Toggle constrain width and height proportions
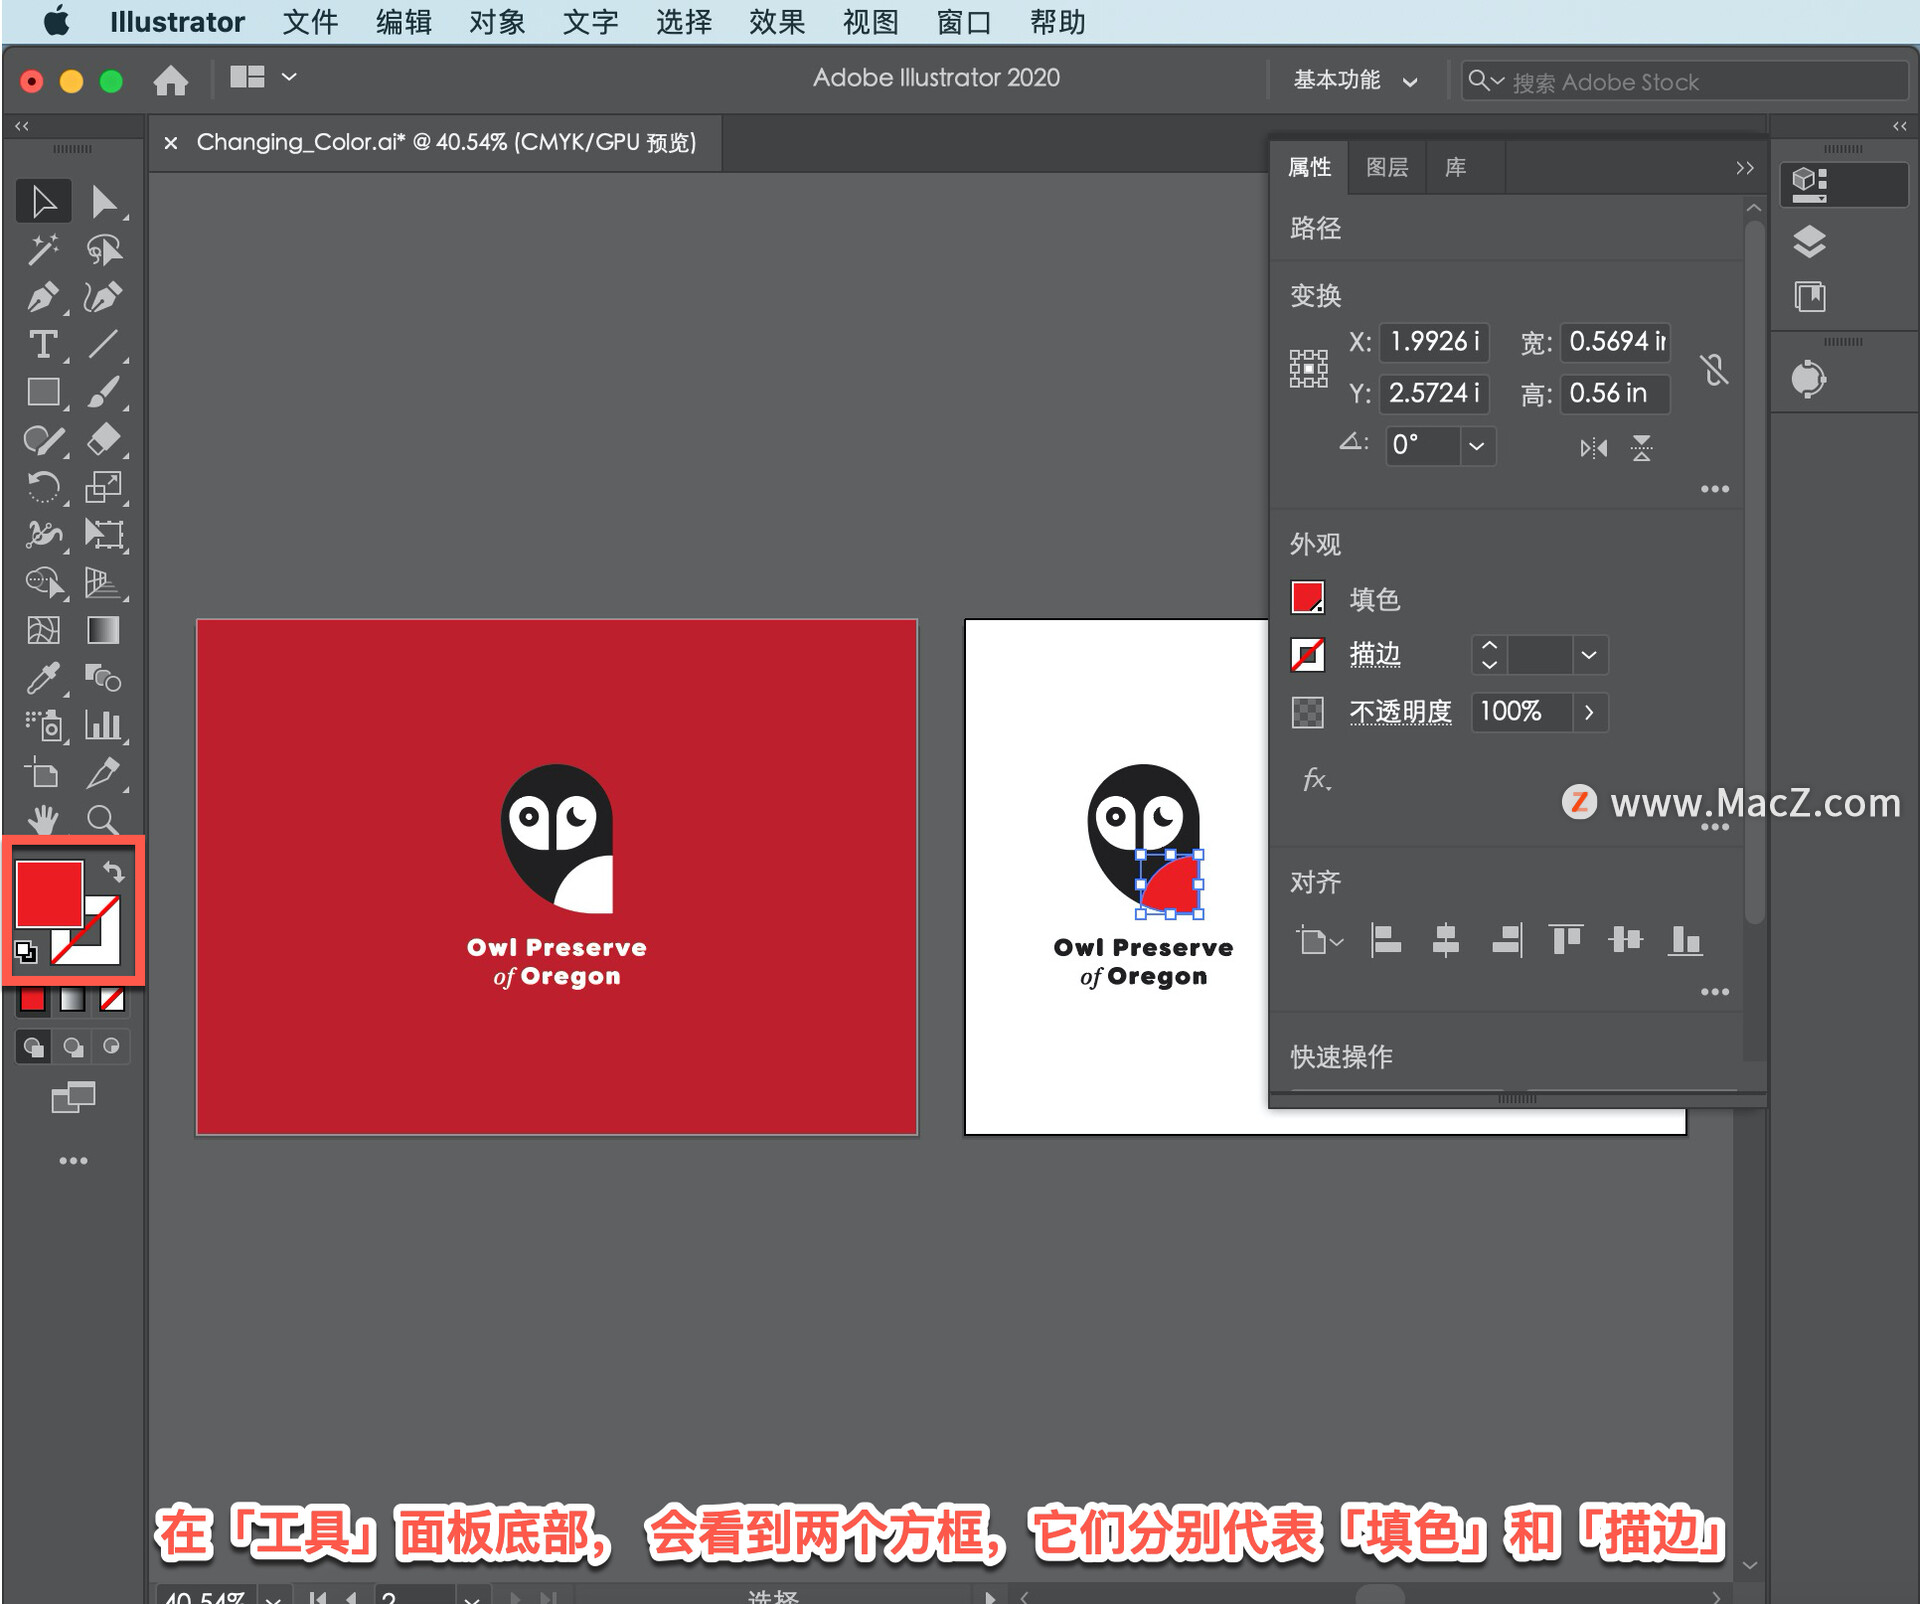1920x1604 pixels. tap(1714, 370)
